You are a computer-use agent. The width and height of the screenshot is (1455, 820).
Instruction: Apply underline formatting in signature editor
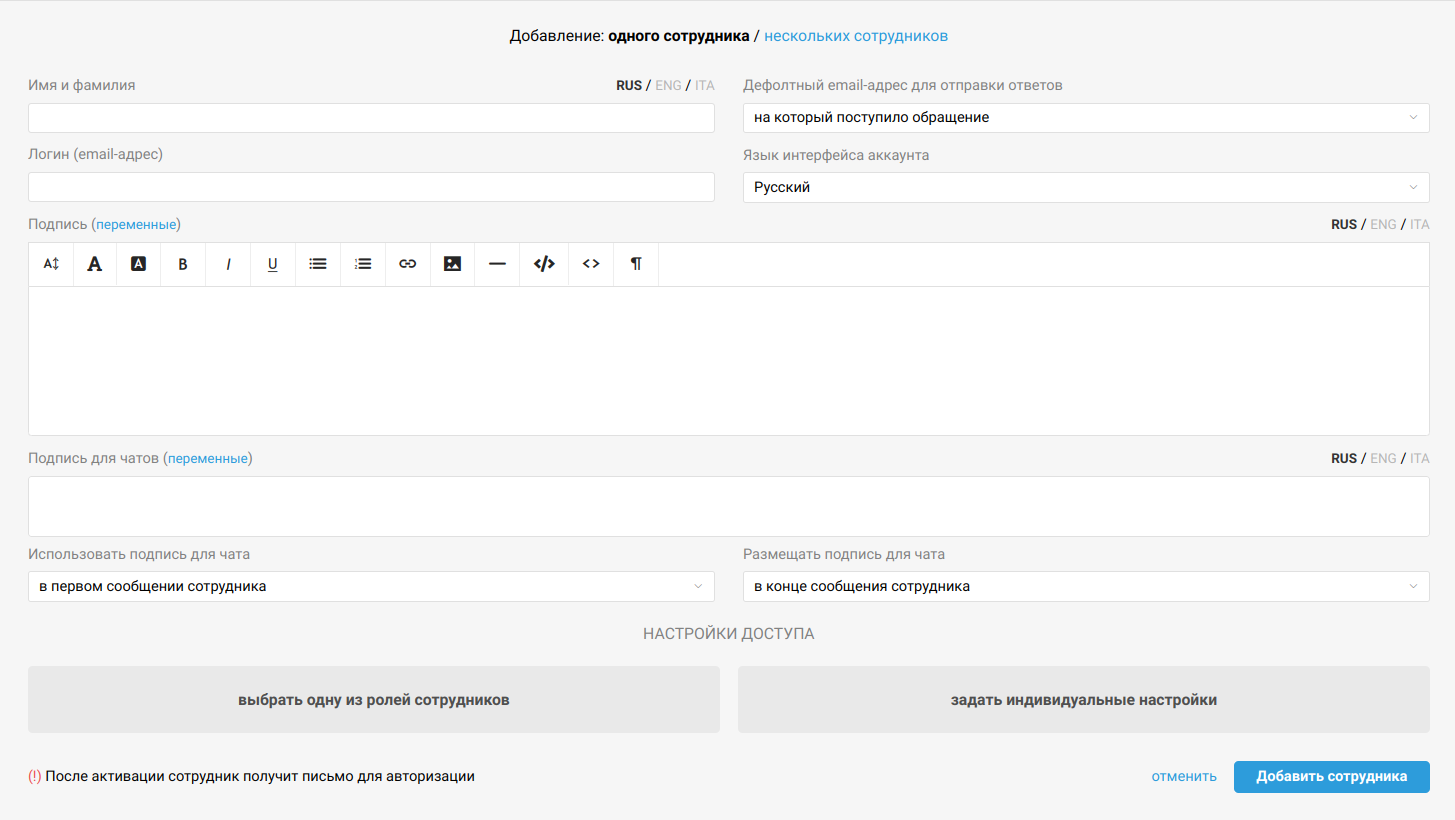coord(272,264)
